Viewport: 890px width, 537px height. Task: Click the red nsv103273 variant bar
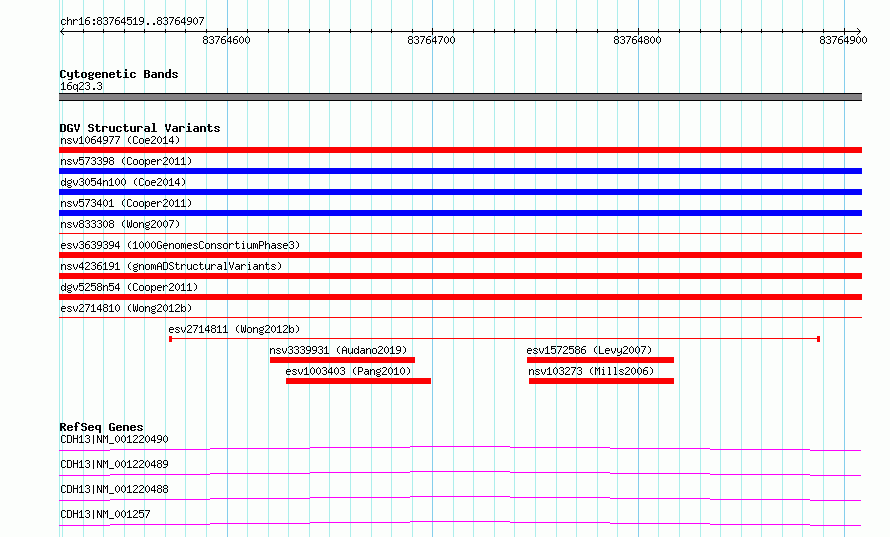(x=602, y=381)
